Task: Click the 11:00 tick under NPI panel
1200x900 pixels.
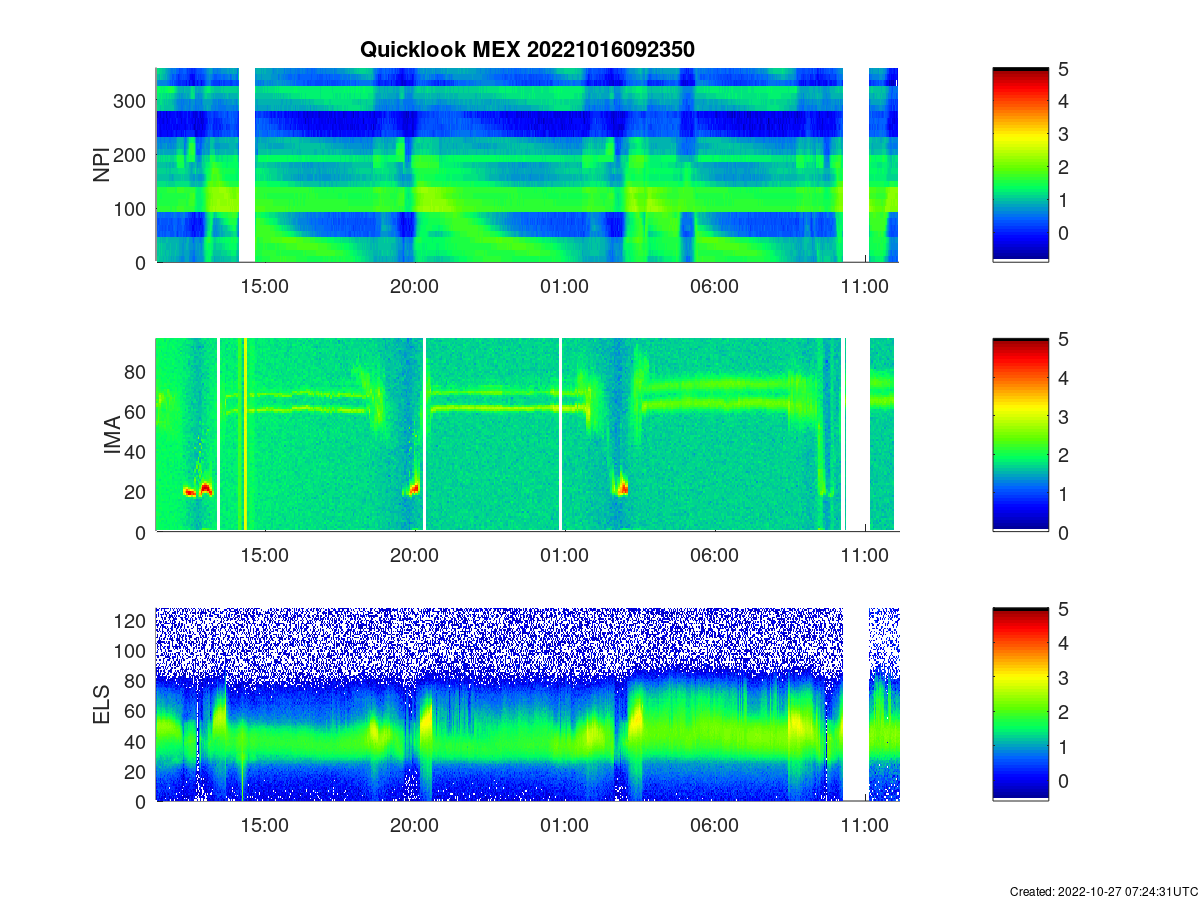Action: (865, 286)
